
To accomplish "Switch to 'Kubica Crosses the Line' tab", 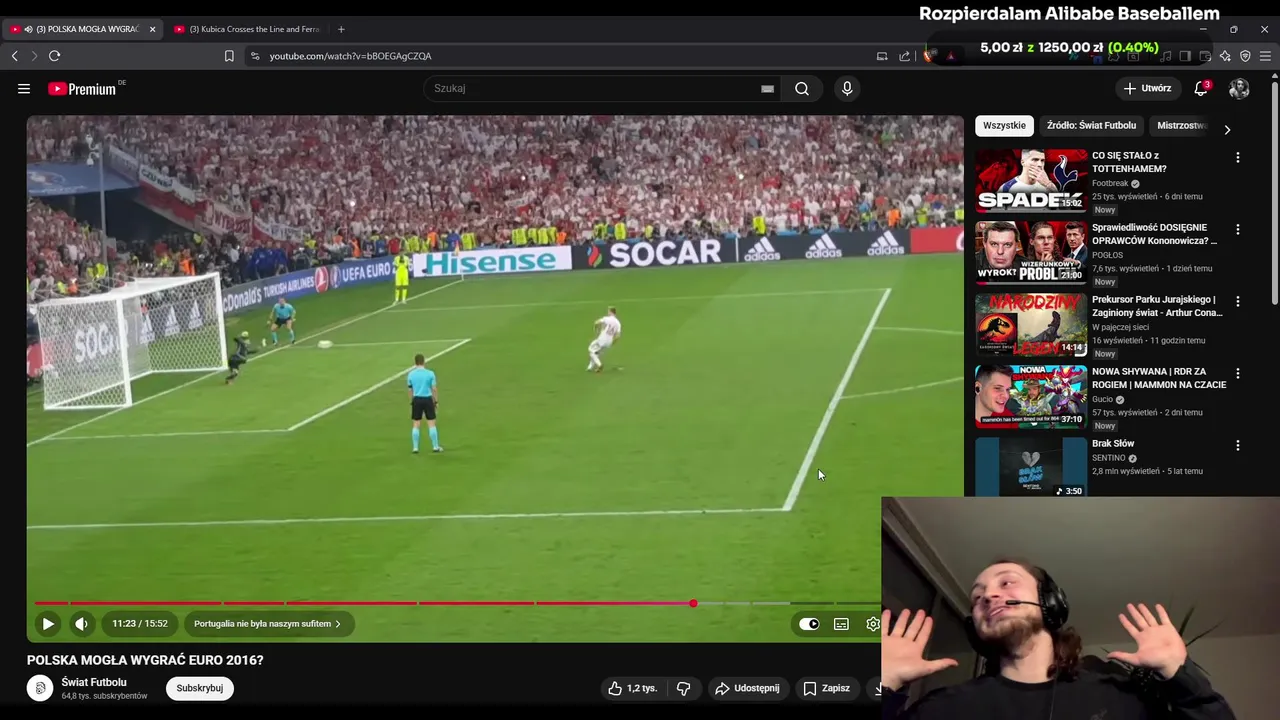I will click(247, 29).
